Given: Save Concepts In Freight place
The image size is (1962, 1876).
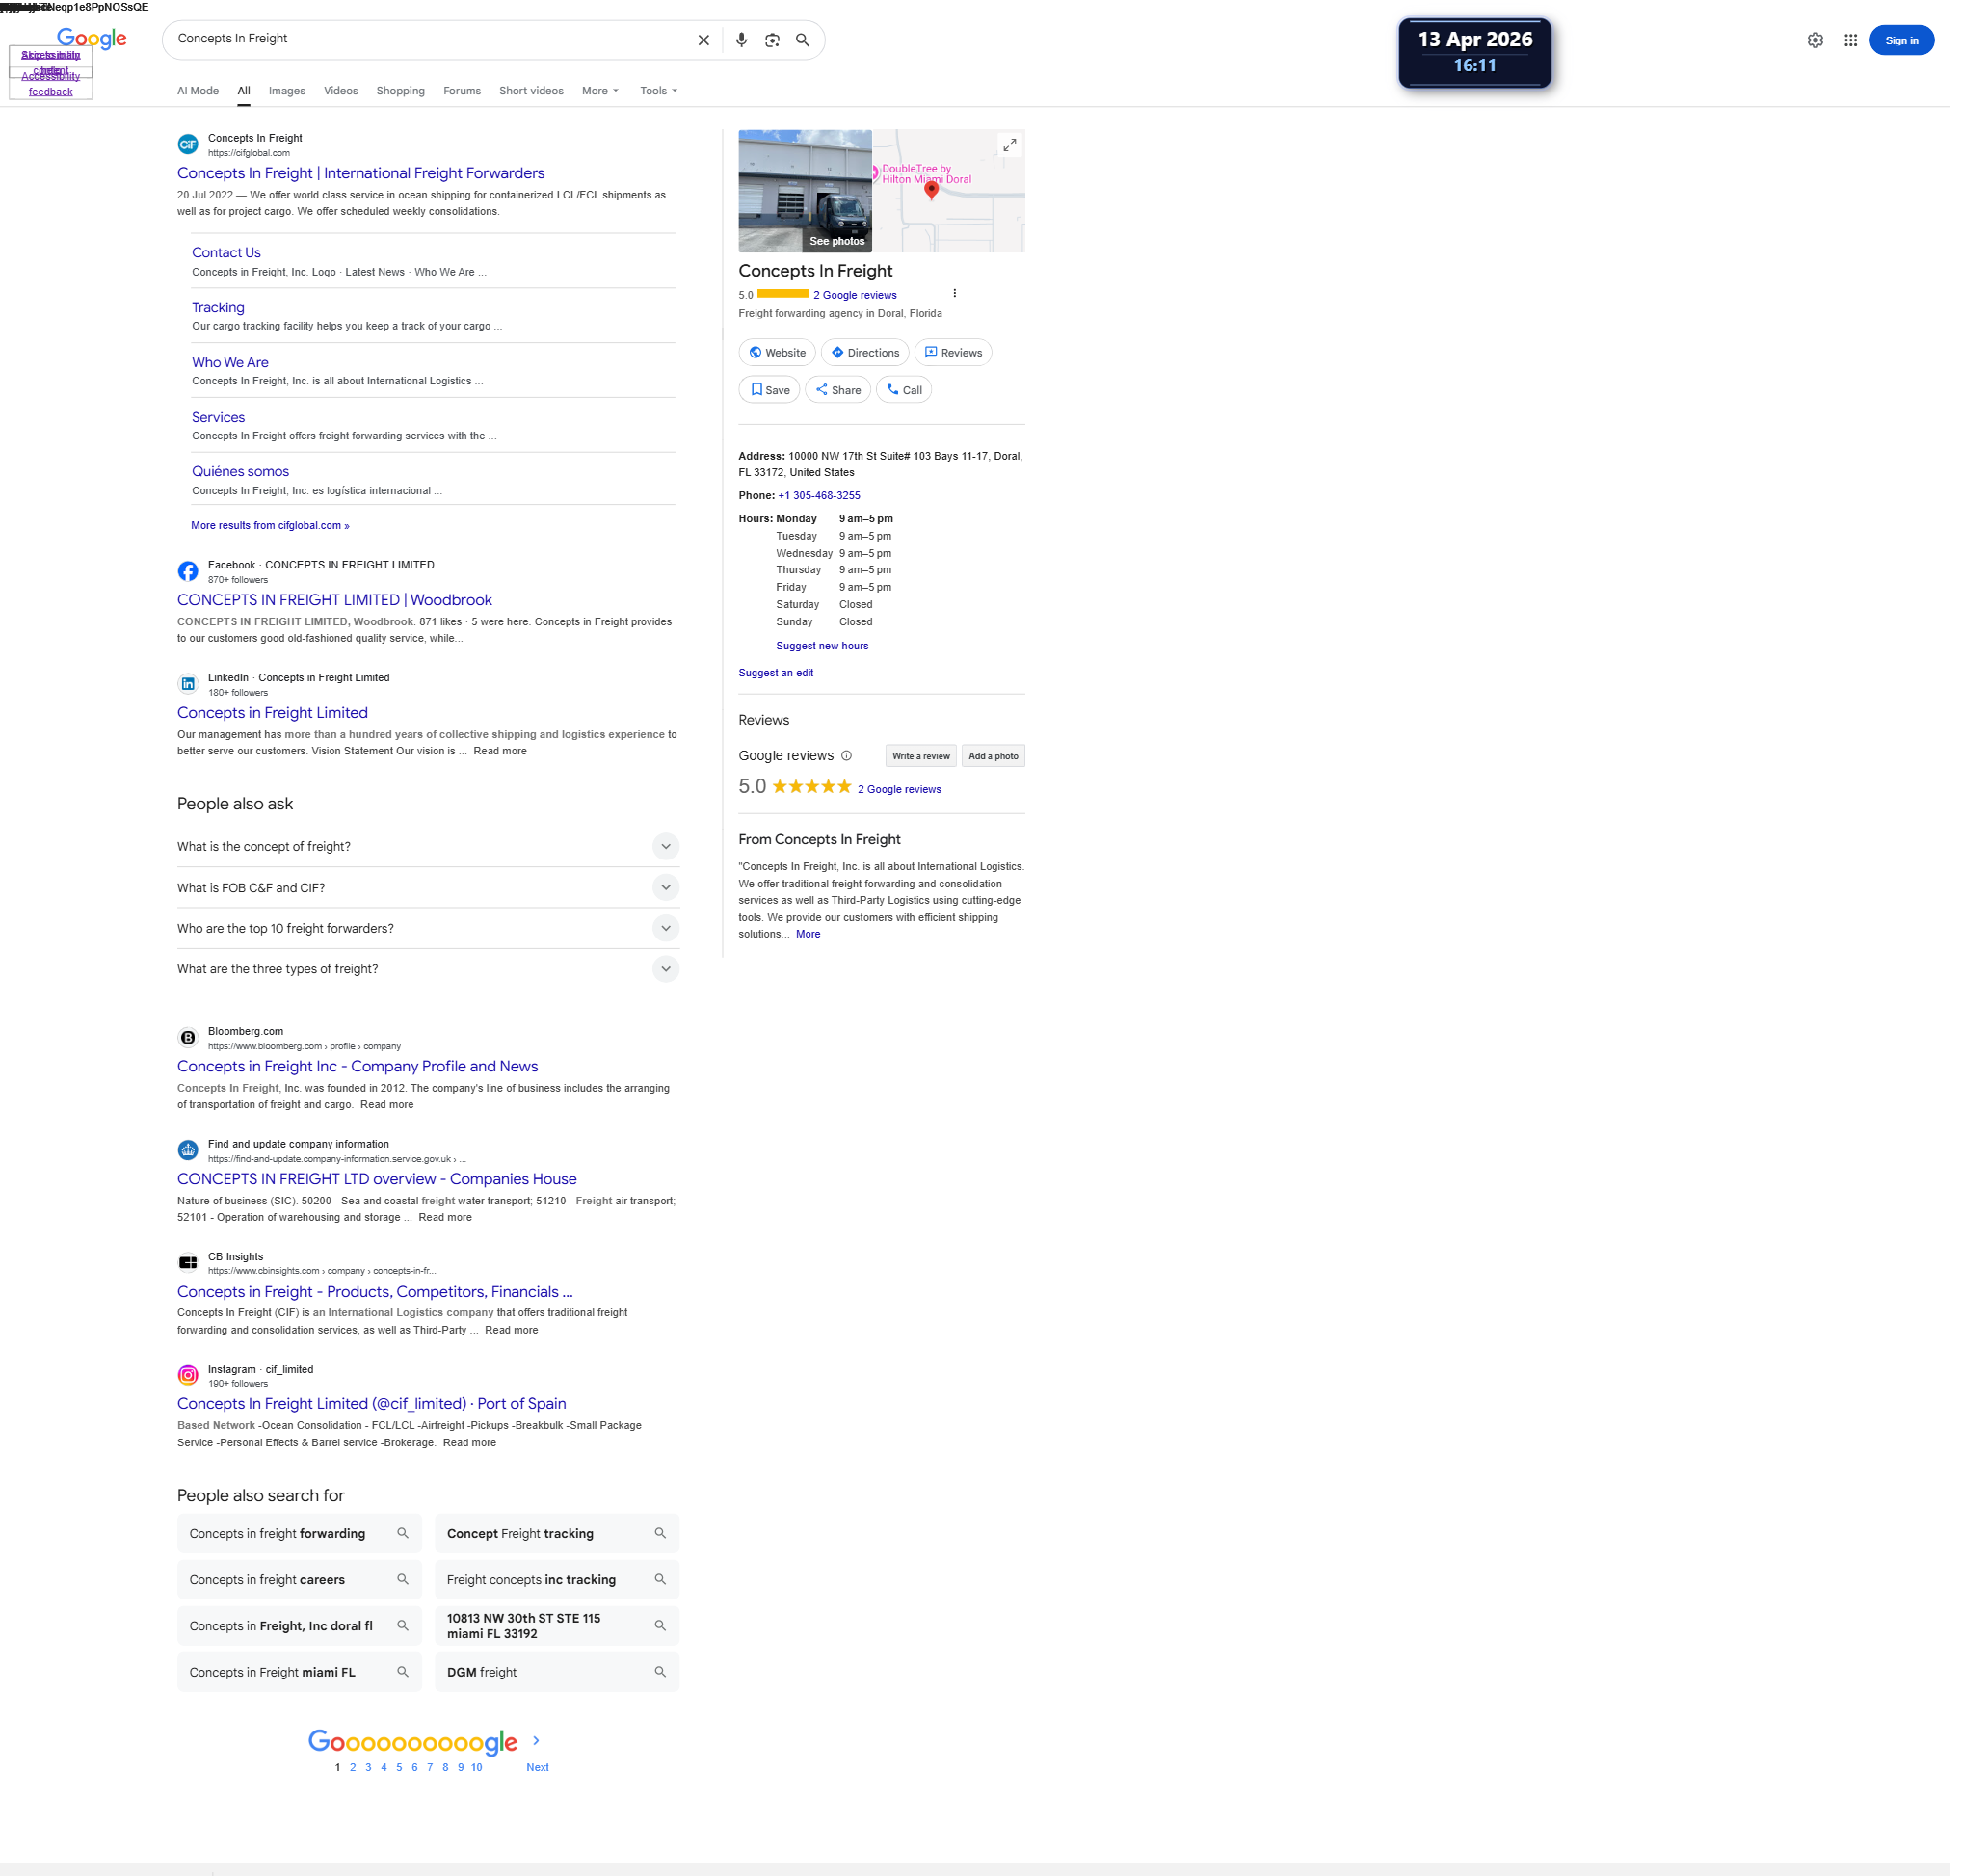Looking at the screenshot, I should 769,390.
